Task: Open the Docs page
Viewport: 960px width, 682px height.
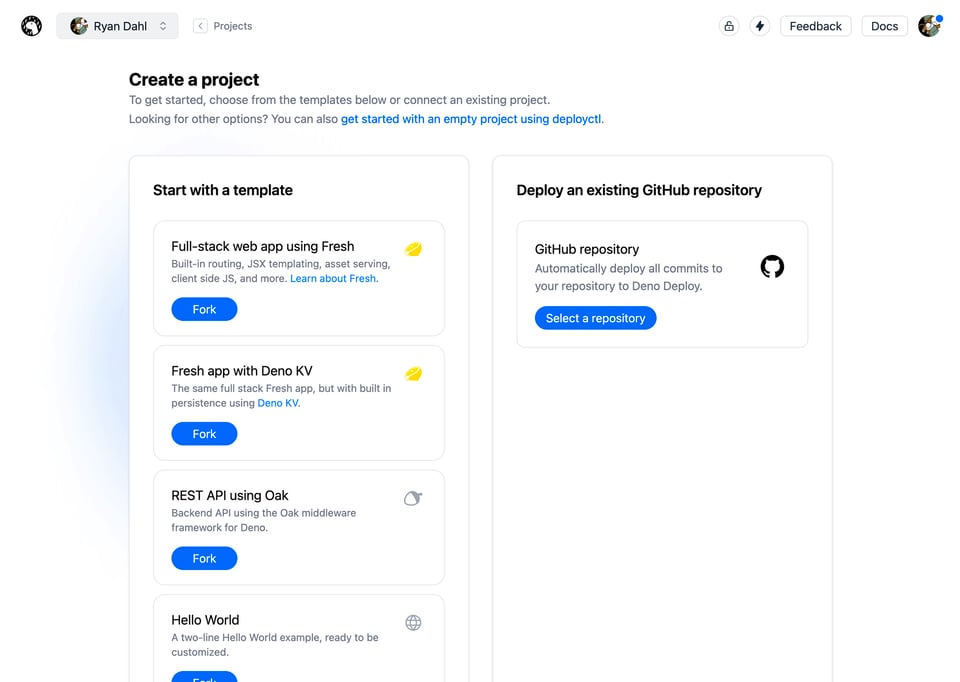Action: pos(884,26)
